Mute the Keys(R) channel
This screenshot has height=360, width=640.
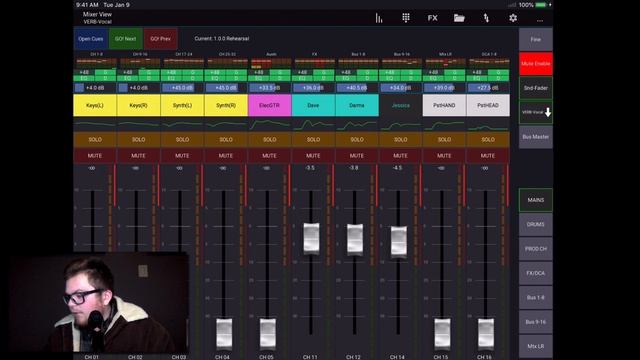click(138, 156)
